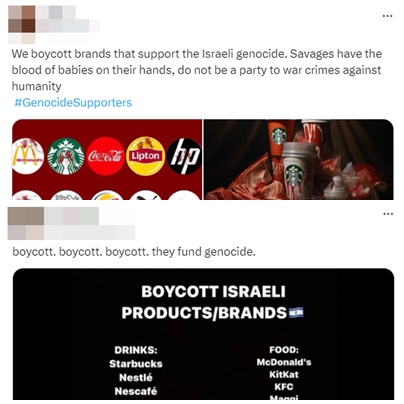Click the first post's text starting "We boycott brands"
This screenshot has width=404, height=404.
pos(197,70)
